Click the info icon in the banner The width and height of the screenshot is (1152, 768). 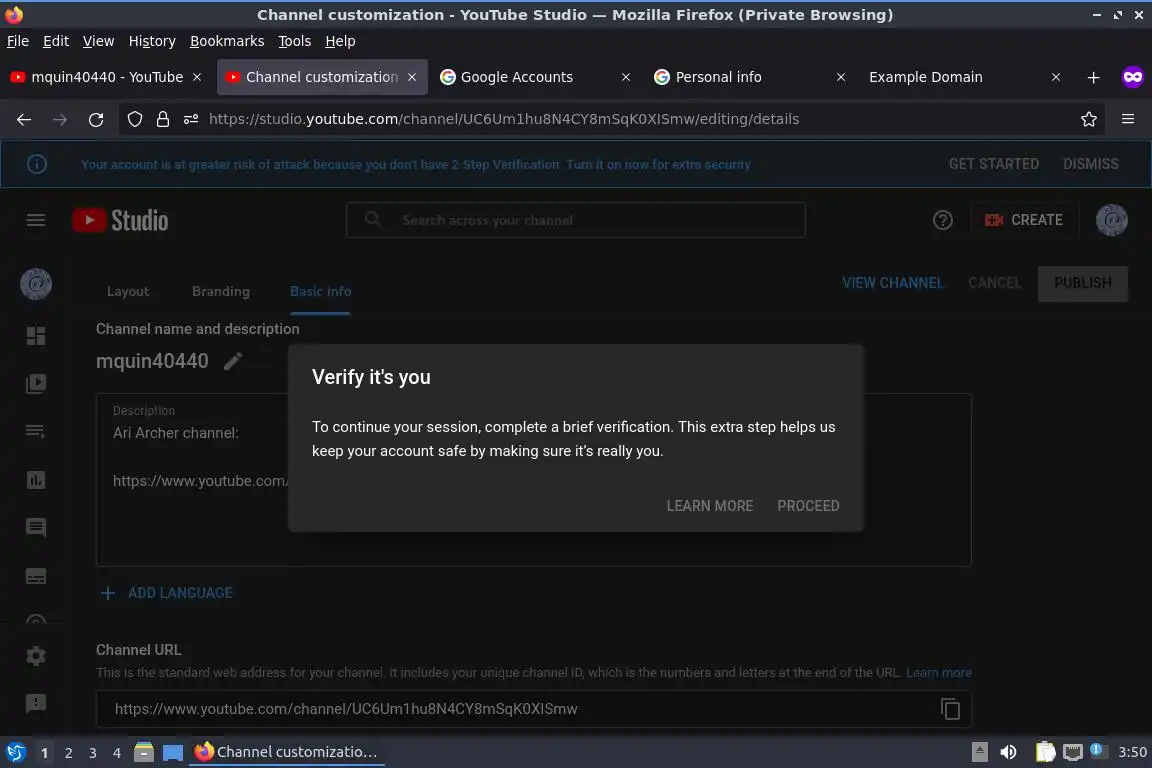(37, 164)
